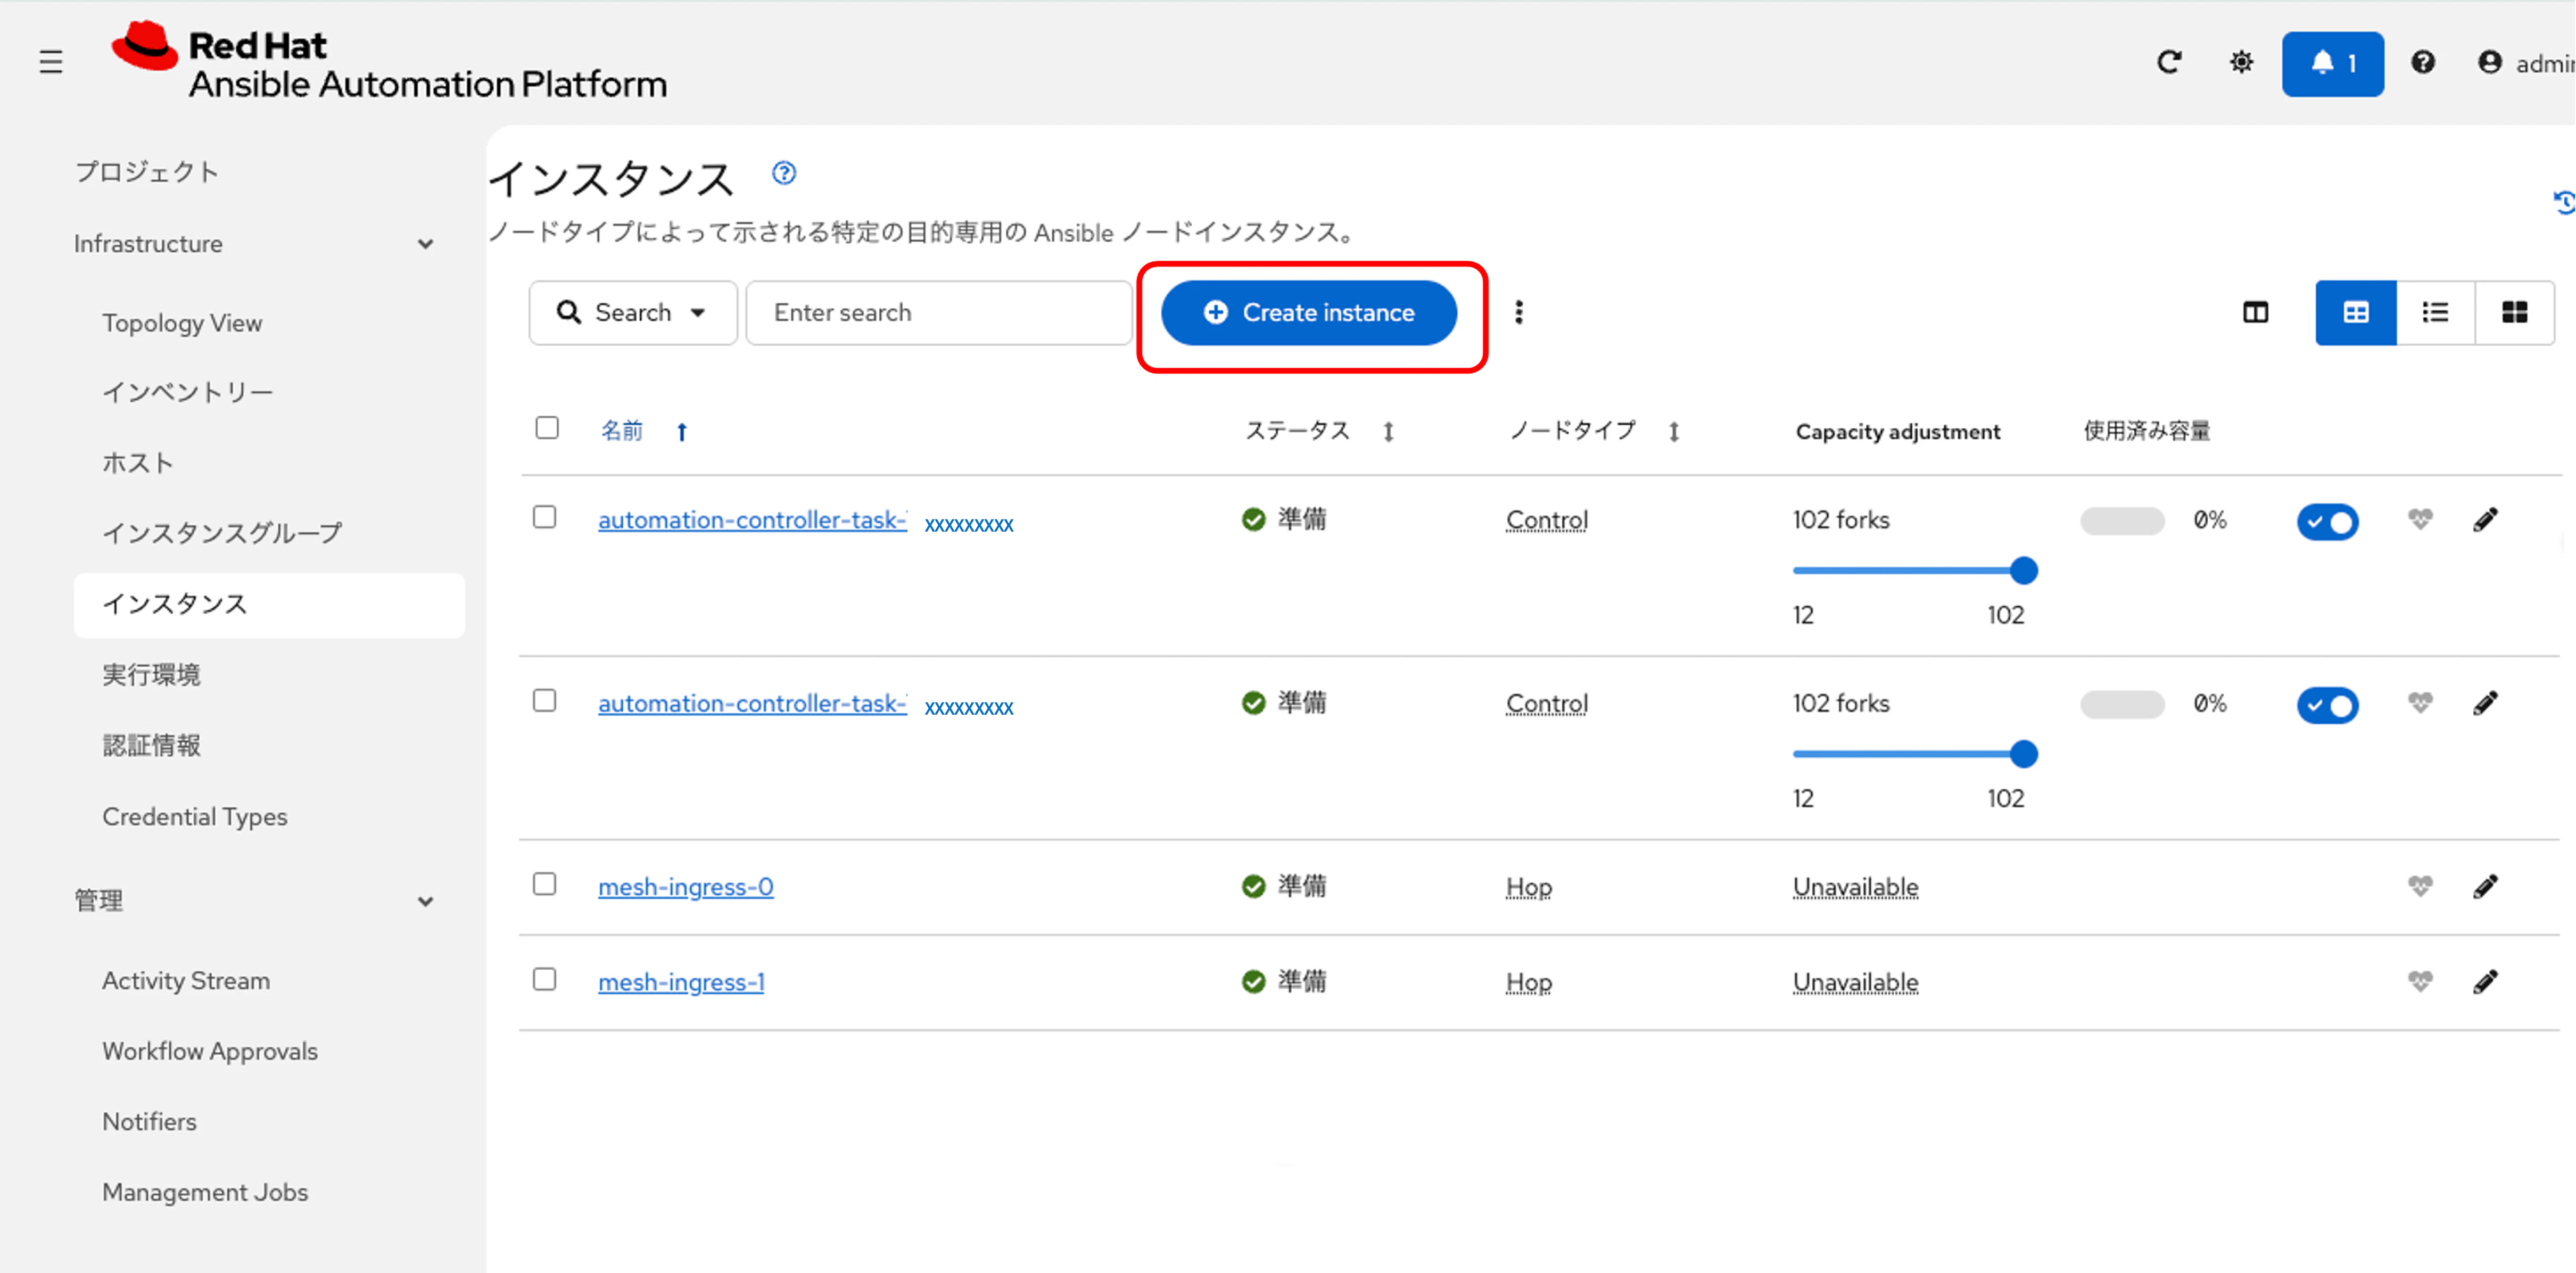2576x1273 pixels.
Task: Open the first automation-controller-task instance link
Action: (753, 520)
